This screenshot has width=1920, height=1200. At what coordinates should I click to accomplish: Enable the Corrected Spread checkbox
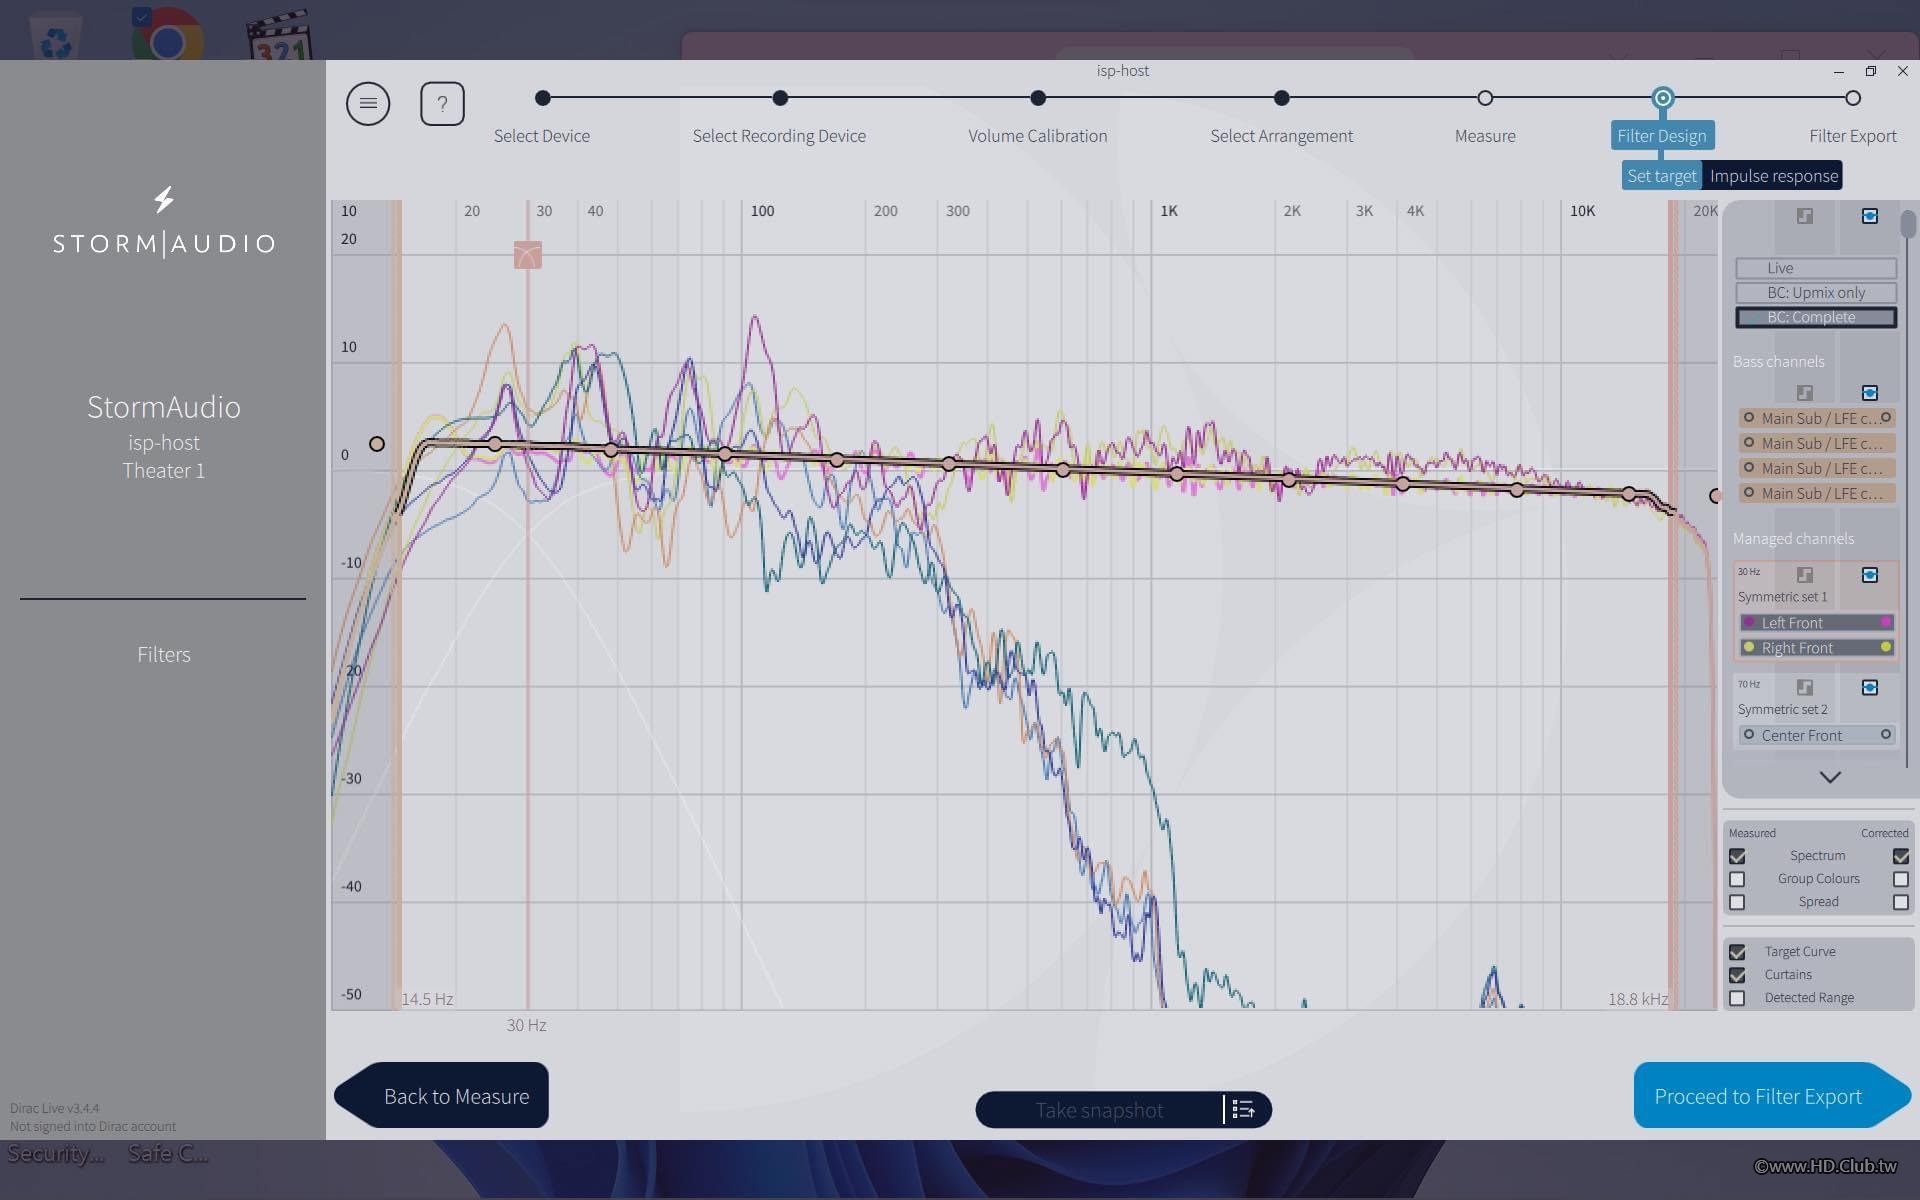pyautogui.click(x=1901, y=902)
